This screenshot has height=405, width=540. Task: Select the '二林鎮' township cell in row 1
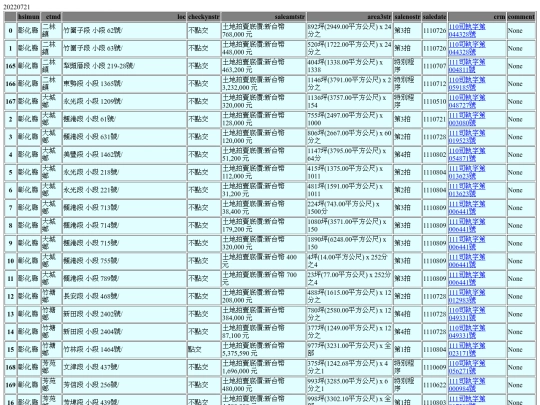[x=51, y=48]
